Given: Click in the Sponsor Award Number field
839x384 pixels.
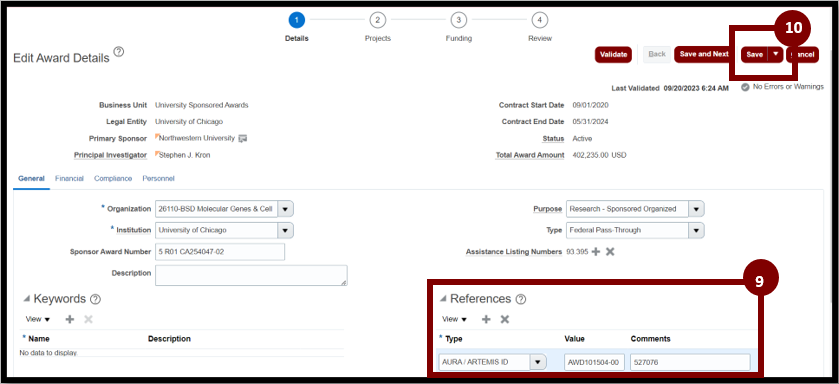Looking at the screenshot, I should tap(220, 252).
